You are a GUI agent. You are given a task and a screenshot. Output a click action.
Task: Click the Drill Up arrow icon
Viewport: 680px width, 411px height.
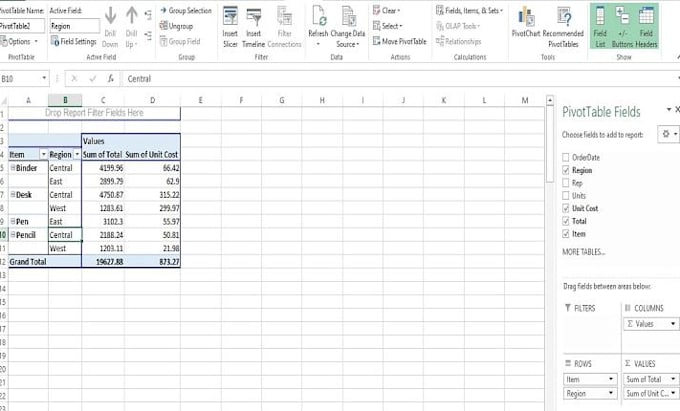click(131, 16)
